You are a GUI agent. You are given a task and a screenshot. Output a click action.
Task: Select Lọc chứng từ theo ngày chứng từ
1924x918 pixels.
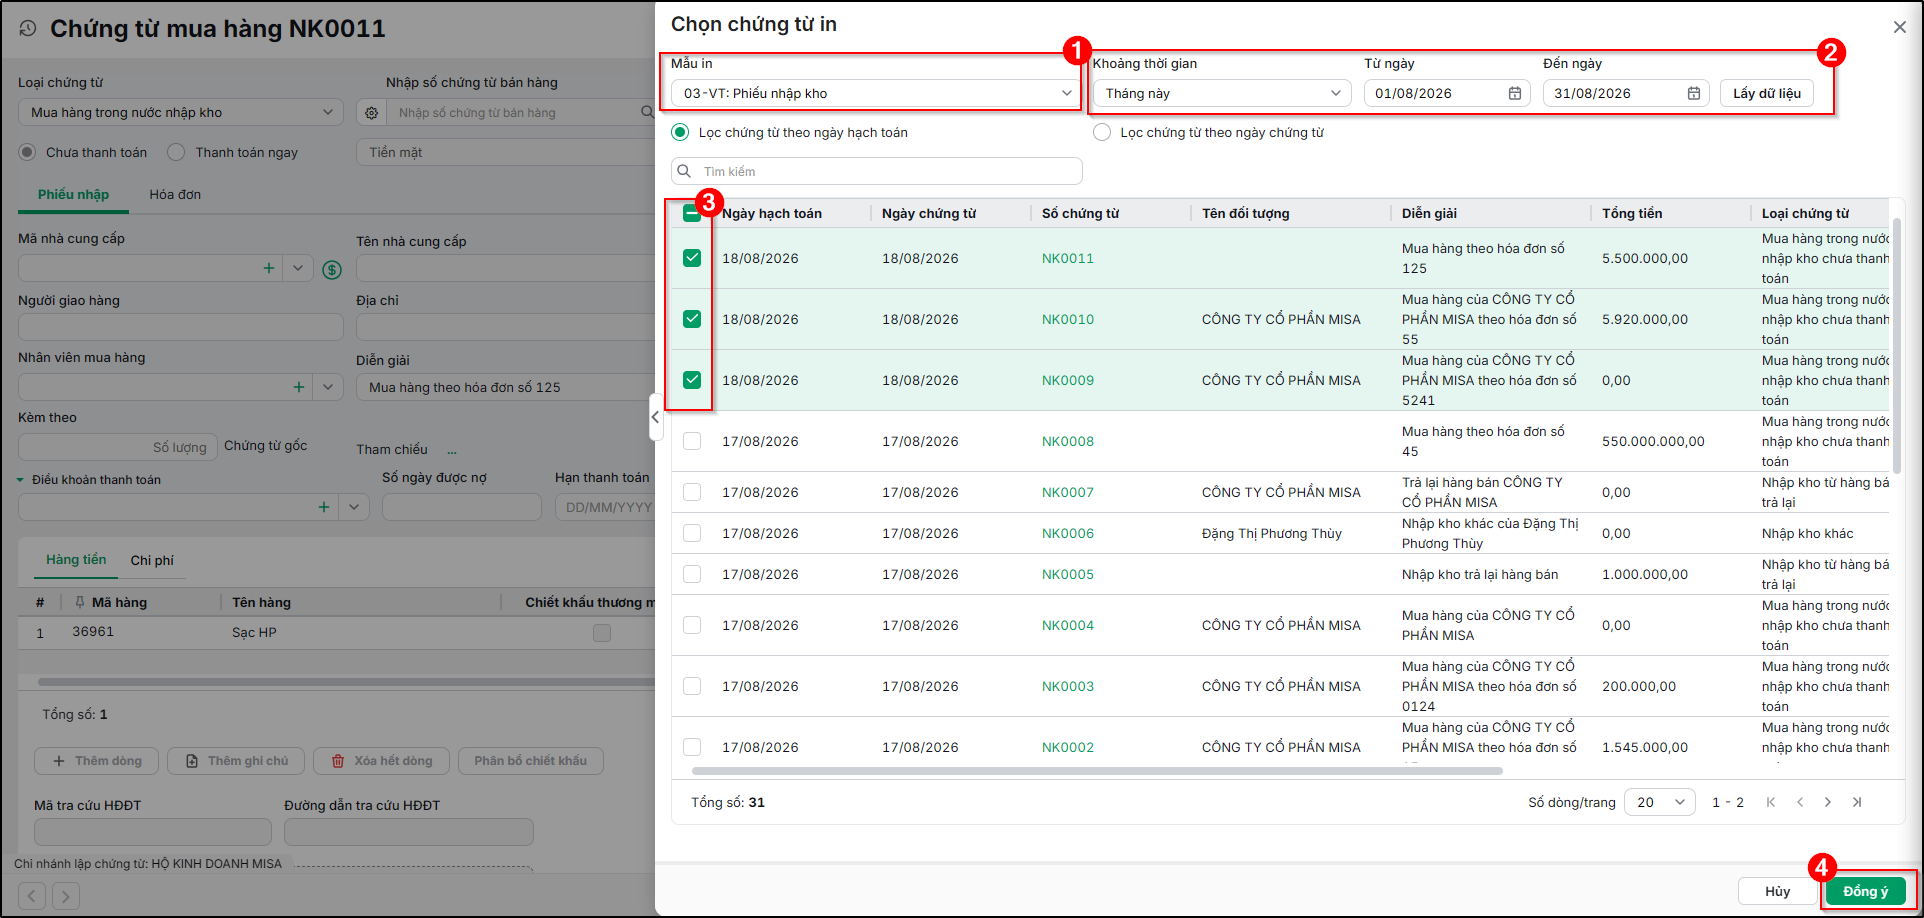click(1102, 132)
